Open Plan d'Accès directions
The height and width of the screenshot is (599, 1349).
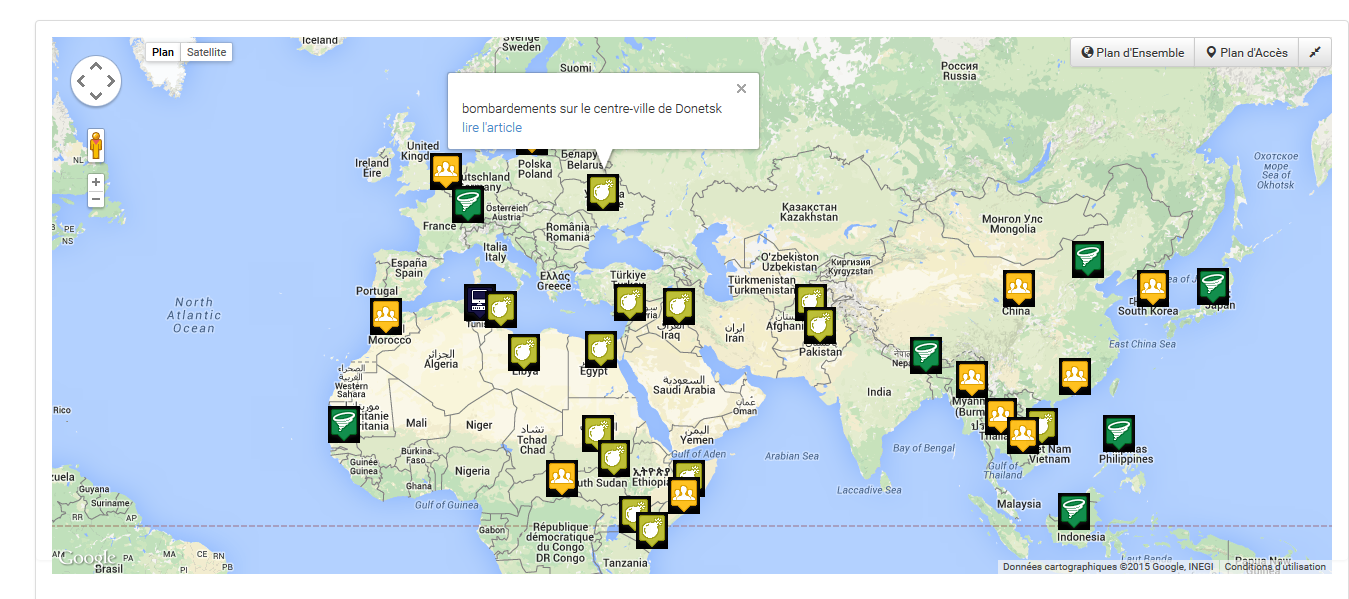[x=1247, y=53]
